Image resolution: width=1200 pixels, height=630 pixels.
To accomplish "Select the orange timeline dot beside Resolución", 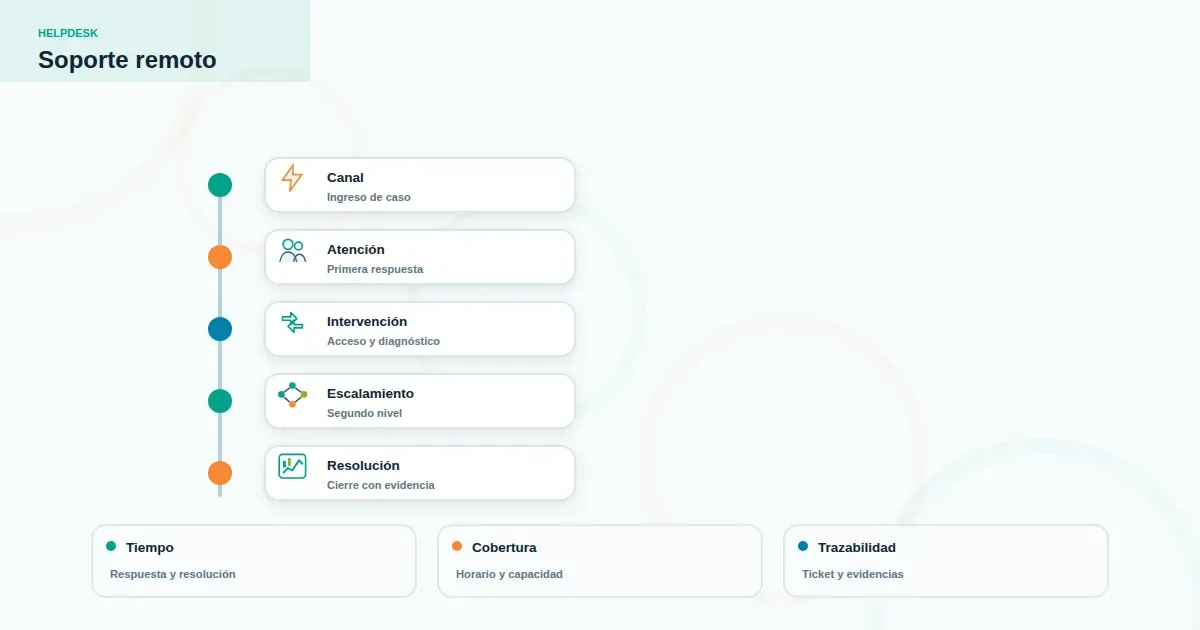I will click(x=220, y=473).
